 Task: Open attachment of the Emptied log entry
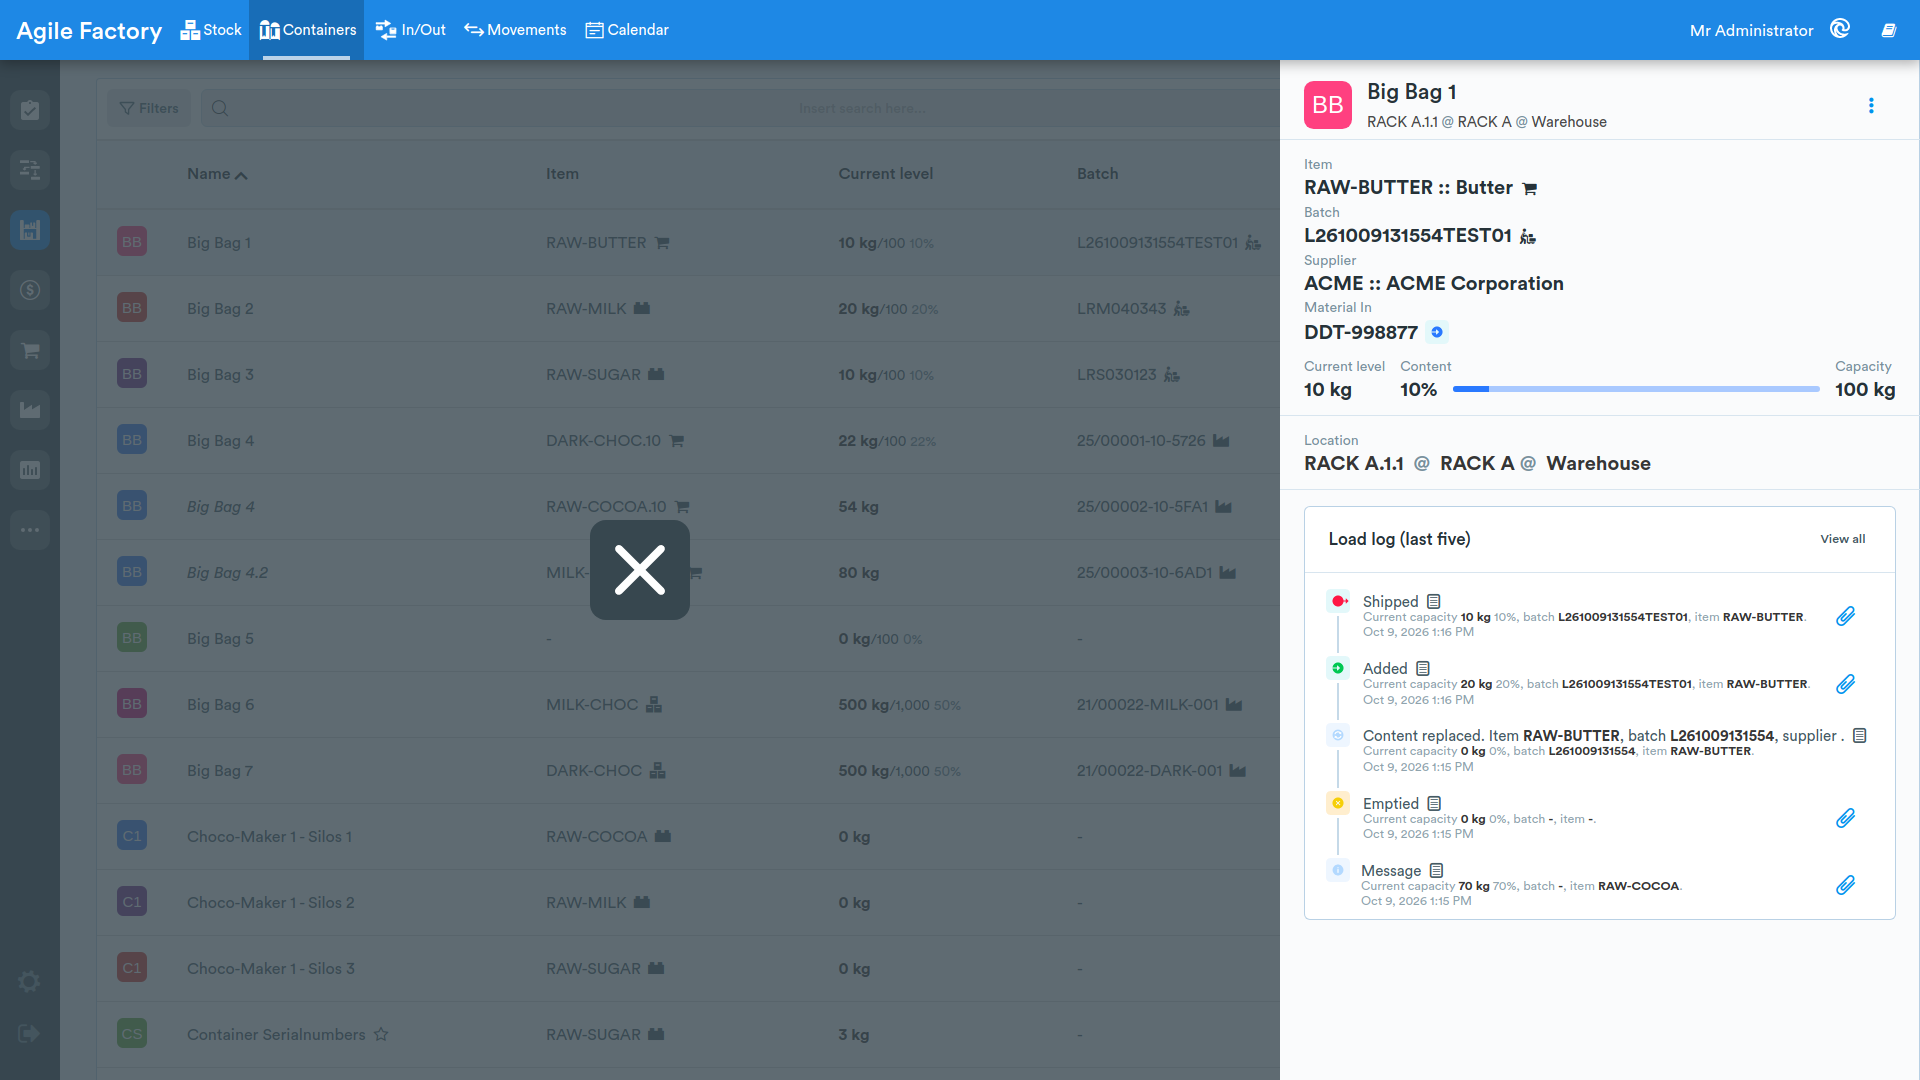click(1846, 818)
